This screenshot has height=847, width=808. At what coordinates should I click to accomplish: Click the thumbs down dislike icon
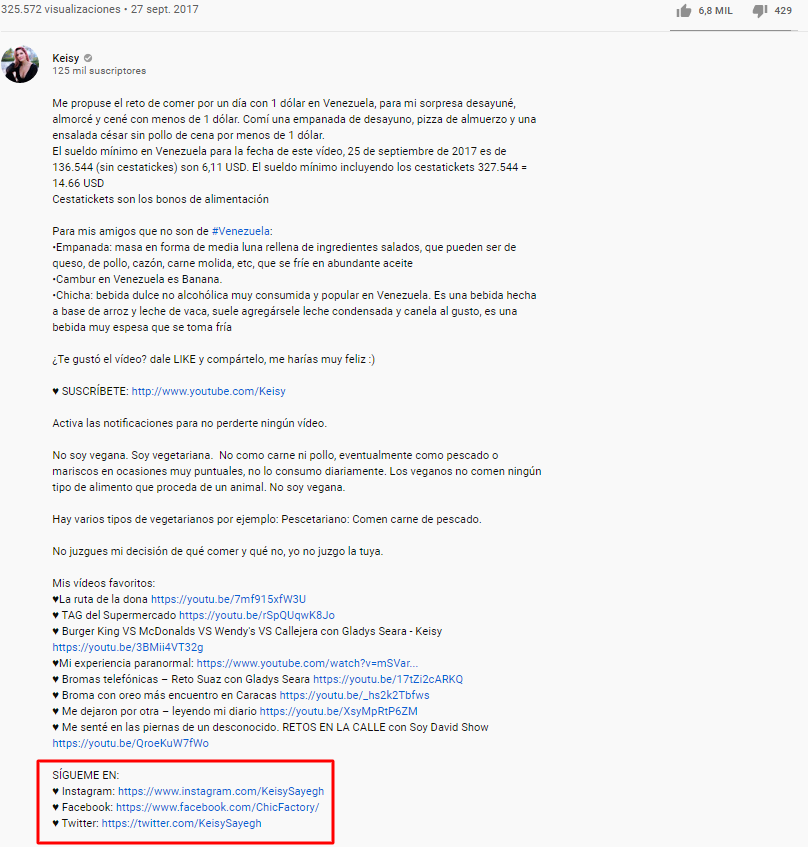(x=760, y=11)
